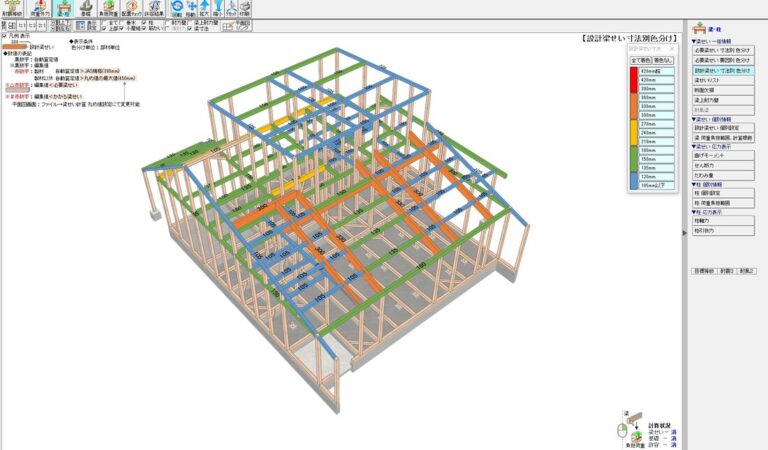Click the 梁上耐力壁 button
Viewport: 768px width, 450px height.
point(723,100)
